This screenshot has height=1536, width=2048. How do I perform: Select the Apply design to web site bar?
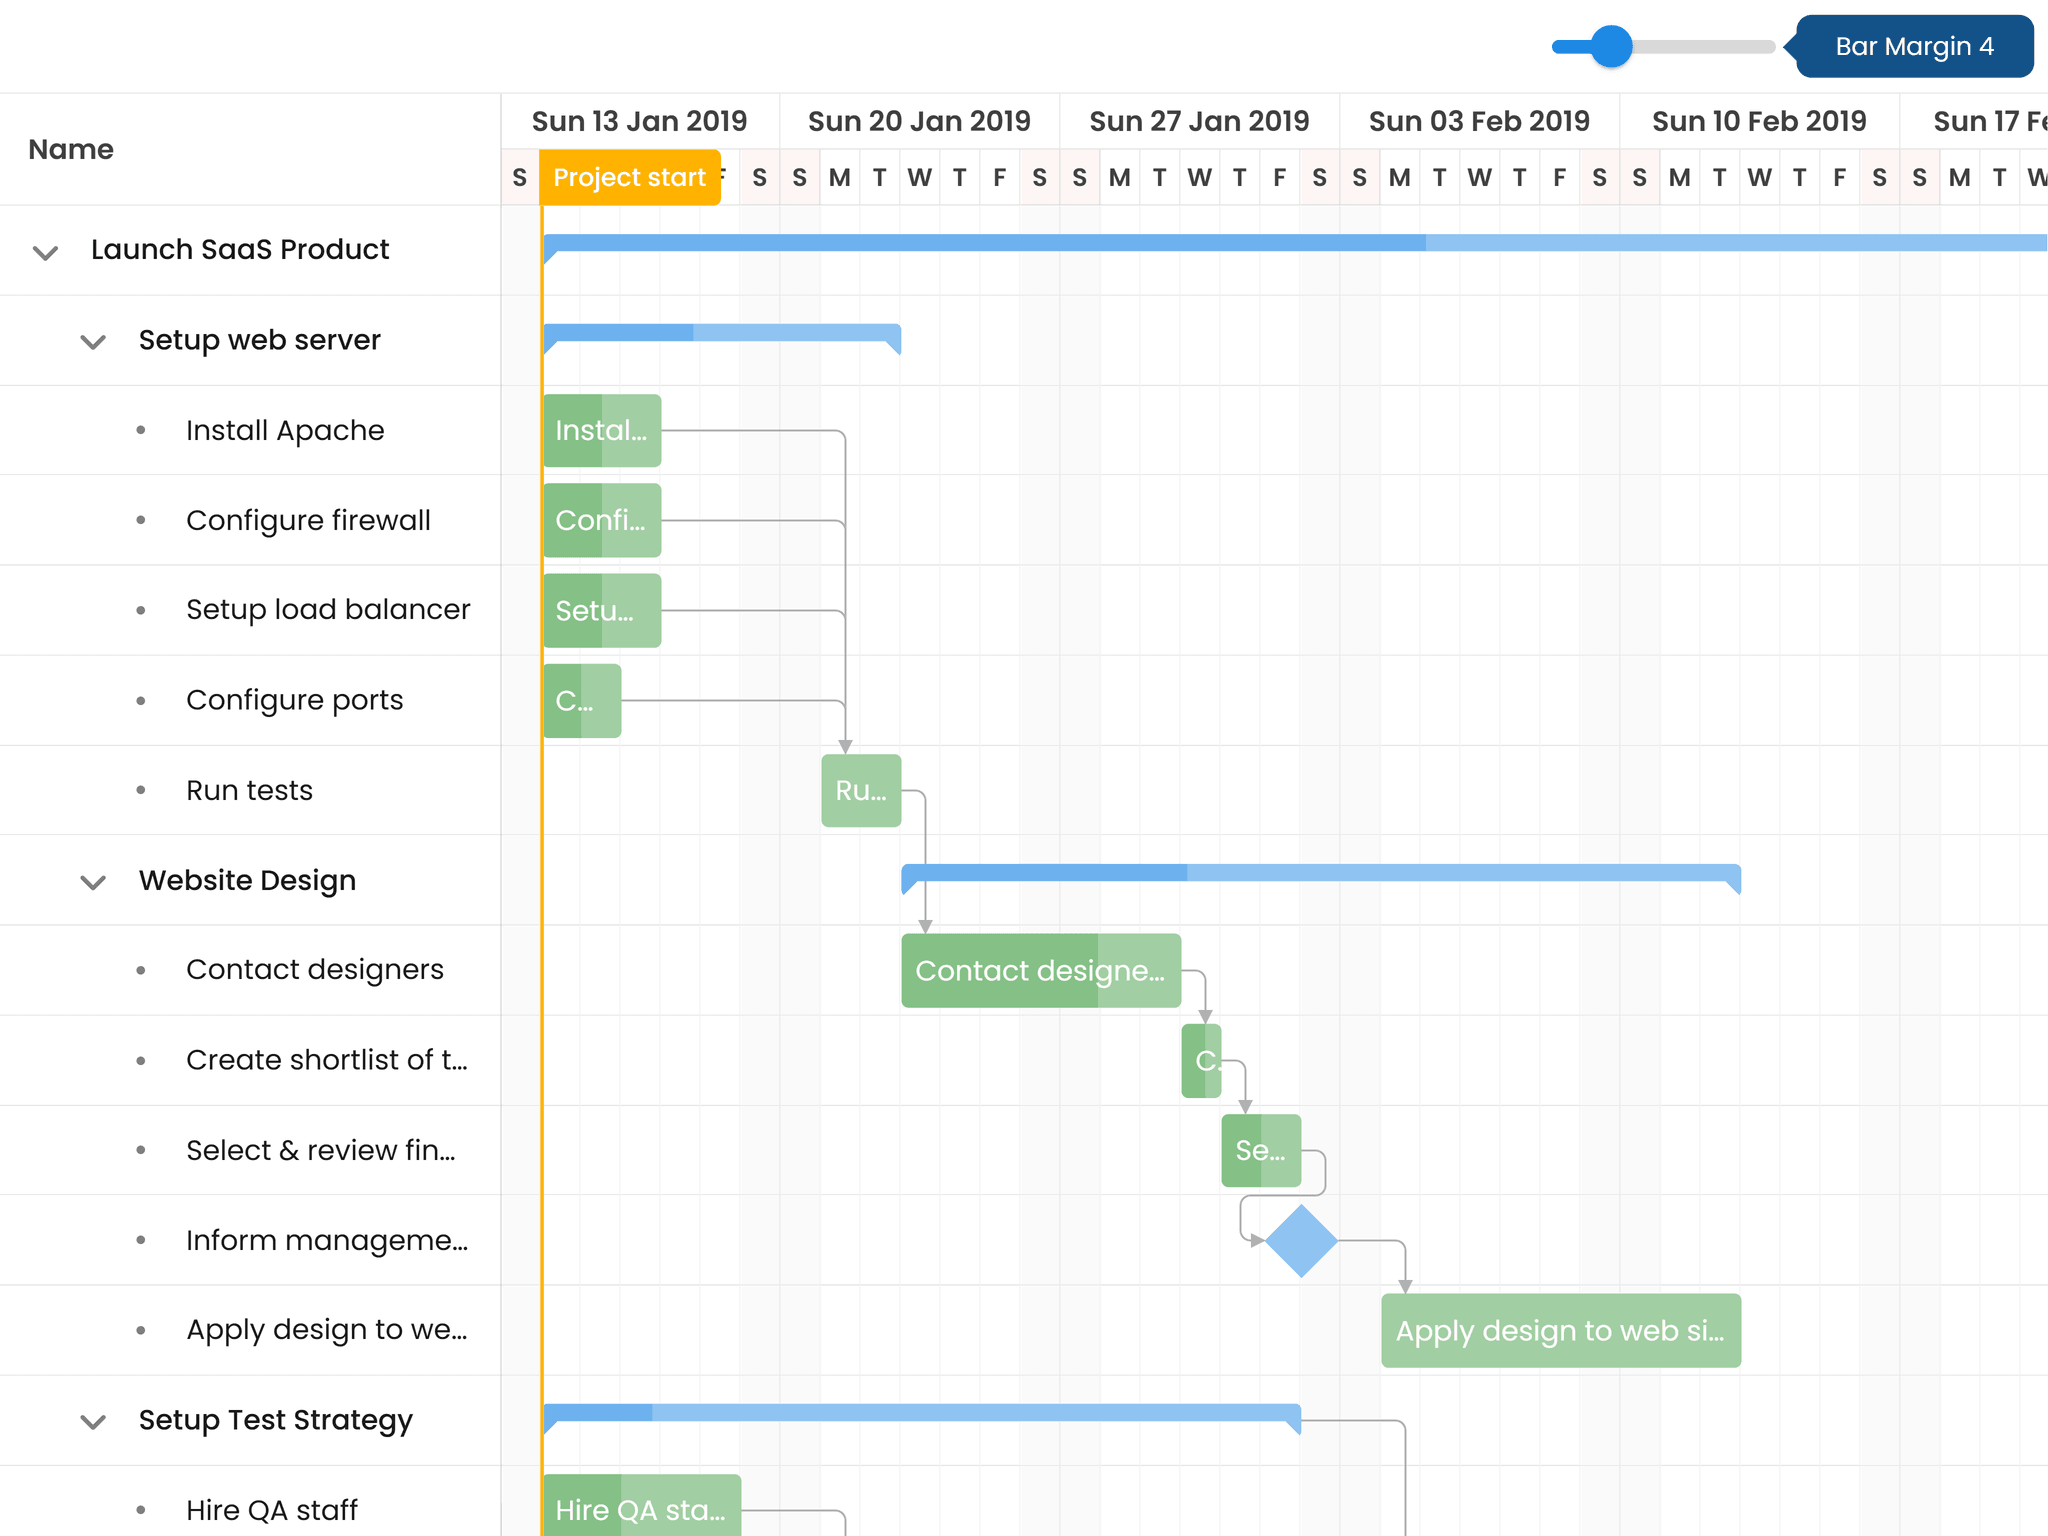pyautogui.click(x=1560, y=1330)
